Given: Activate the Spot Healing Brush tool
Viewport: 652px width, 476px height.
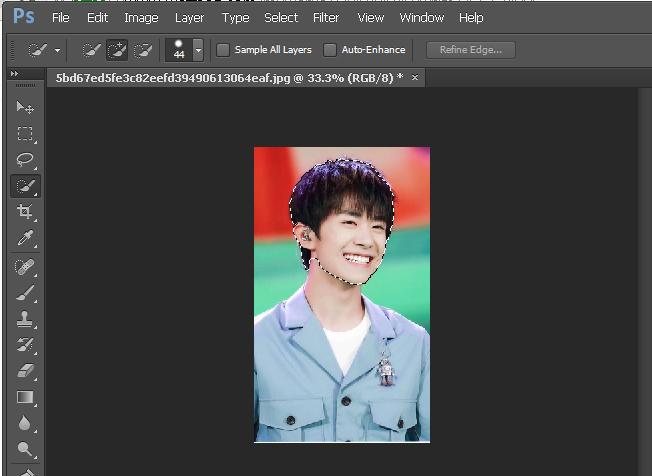Looking at the screenshot, I should click(25, 266).
